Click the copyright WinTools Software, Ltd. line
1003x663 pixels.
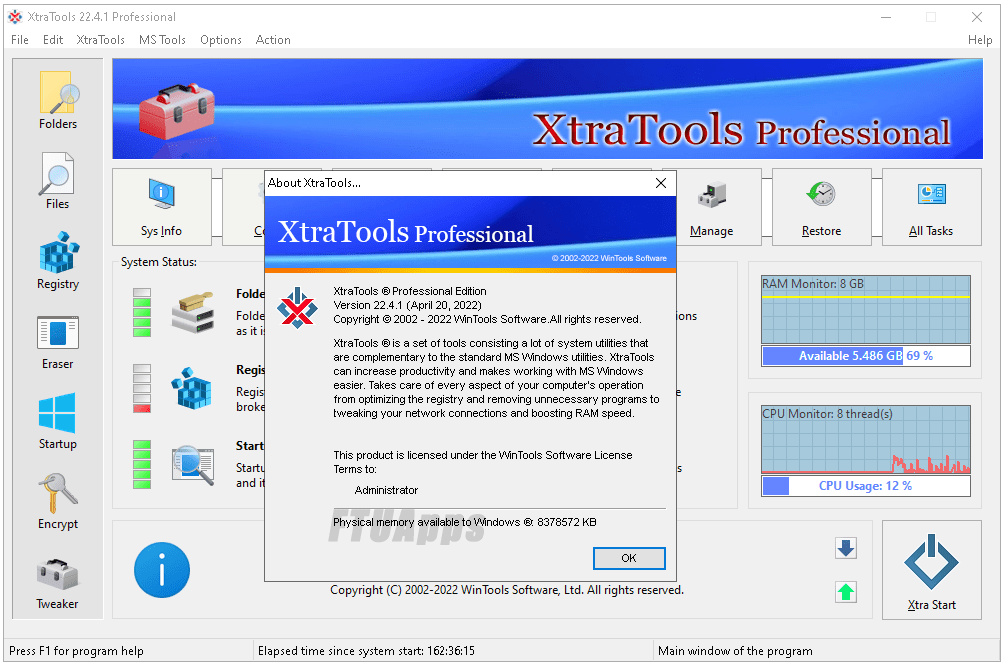507,590
